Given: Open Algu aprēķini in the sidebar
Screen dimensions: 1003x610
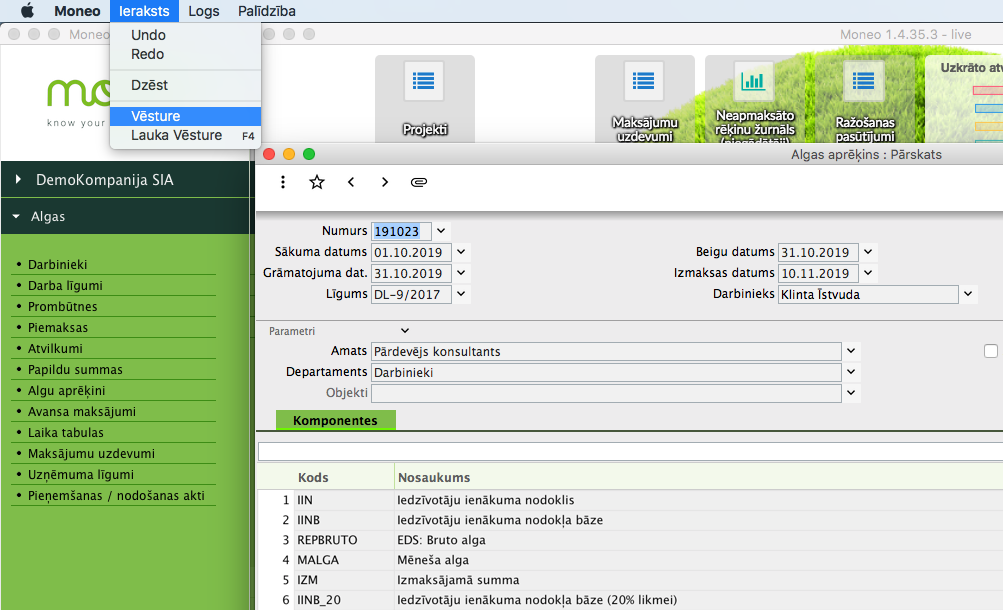Looking at the screenshot, I should coord(67,390).
